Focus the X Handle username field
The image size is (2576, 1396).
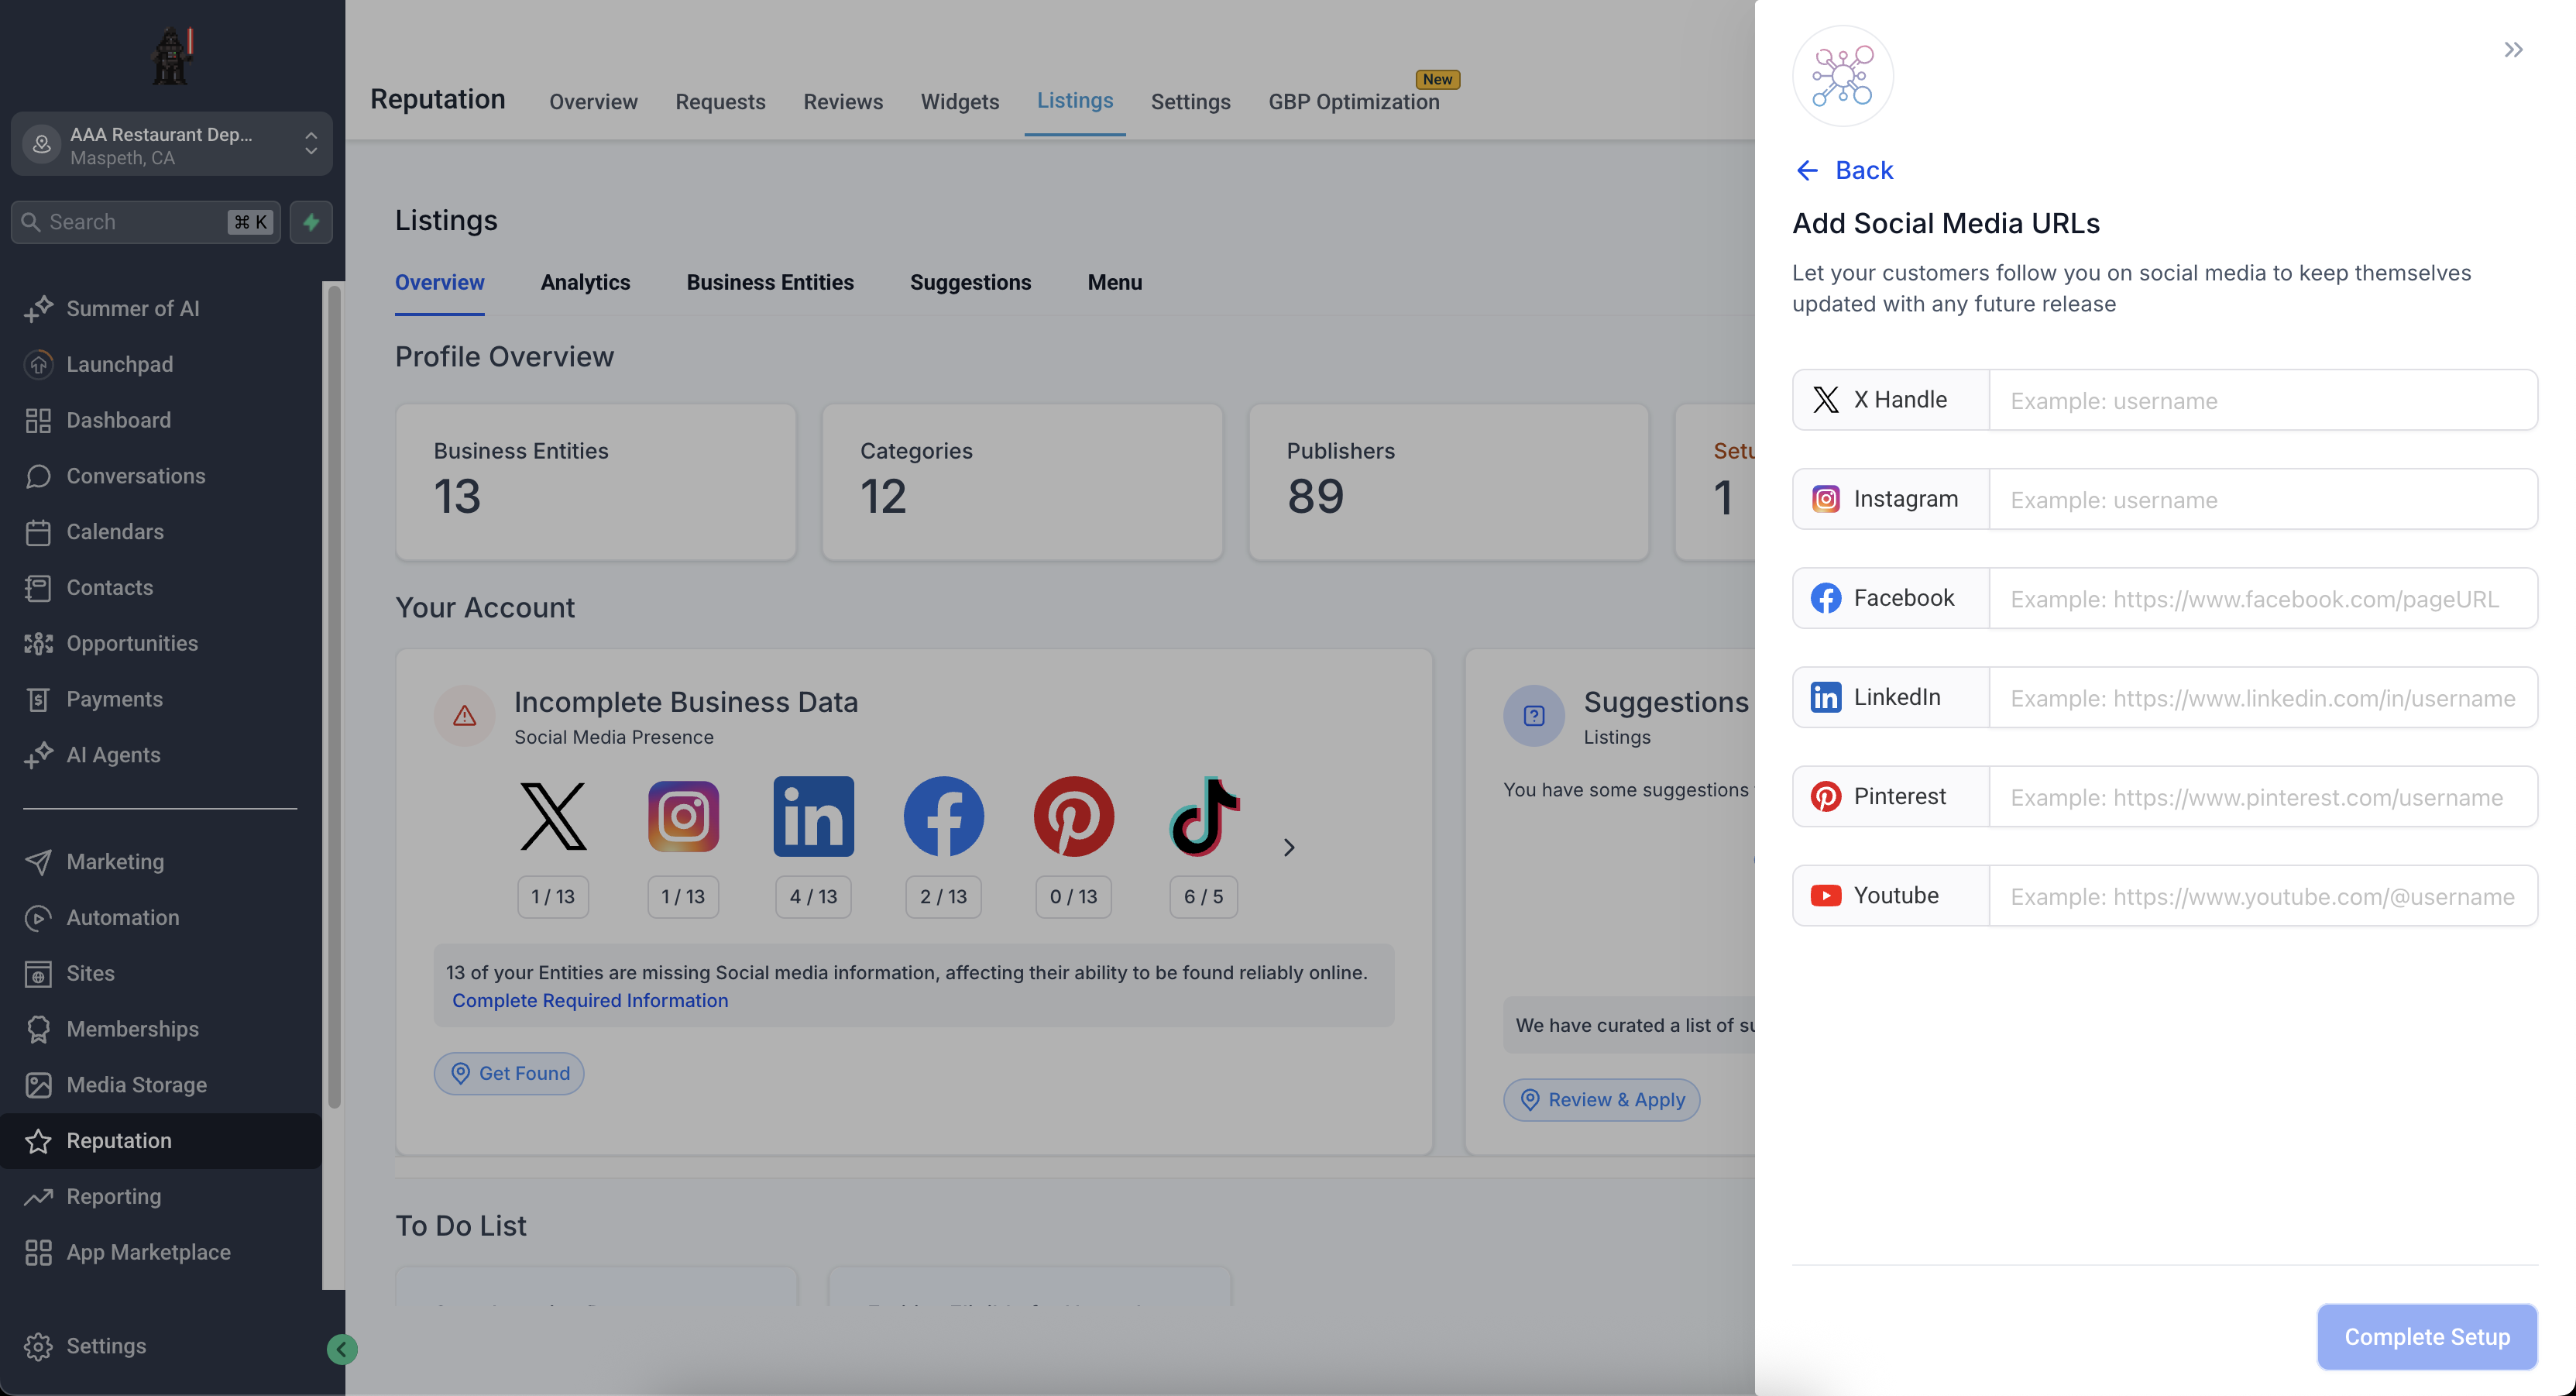tap(2262, 400)
